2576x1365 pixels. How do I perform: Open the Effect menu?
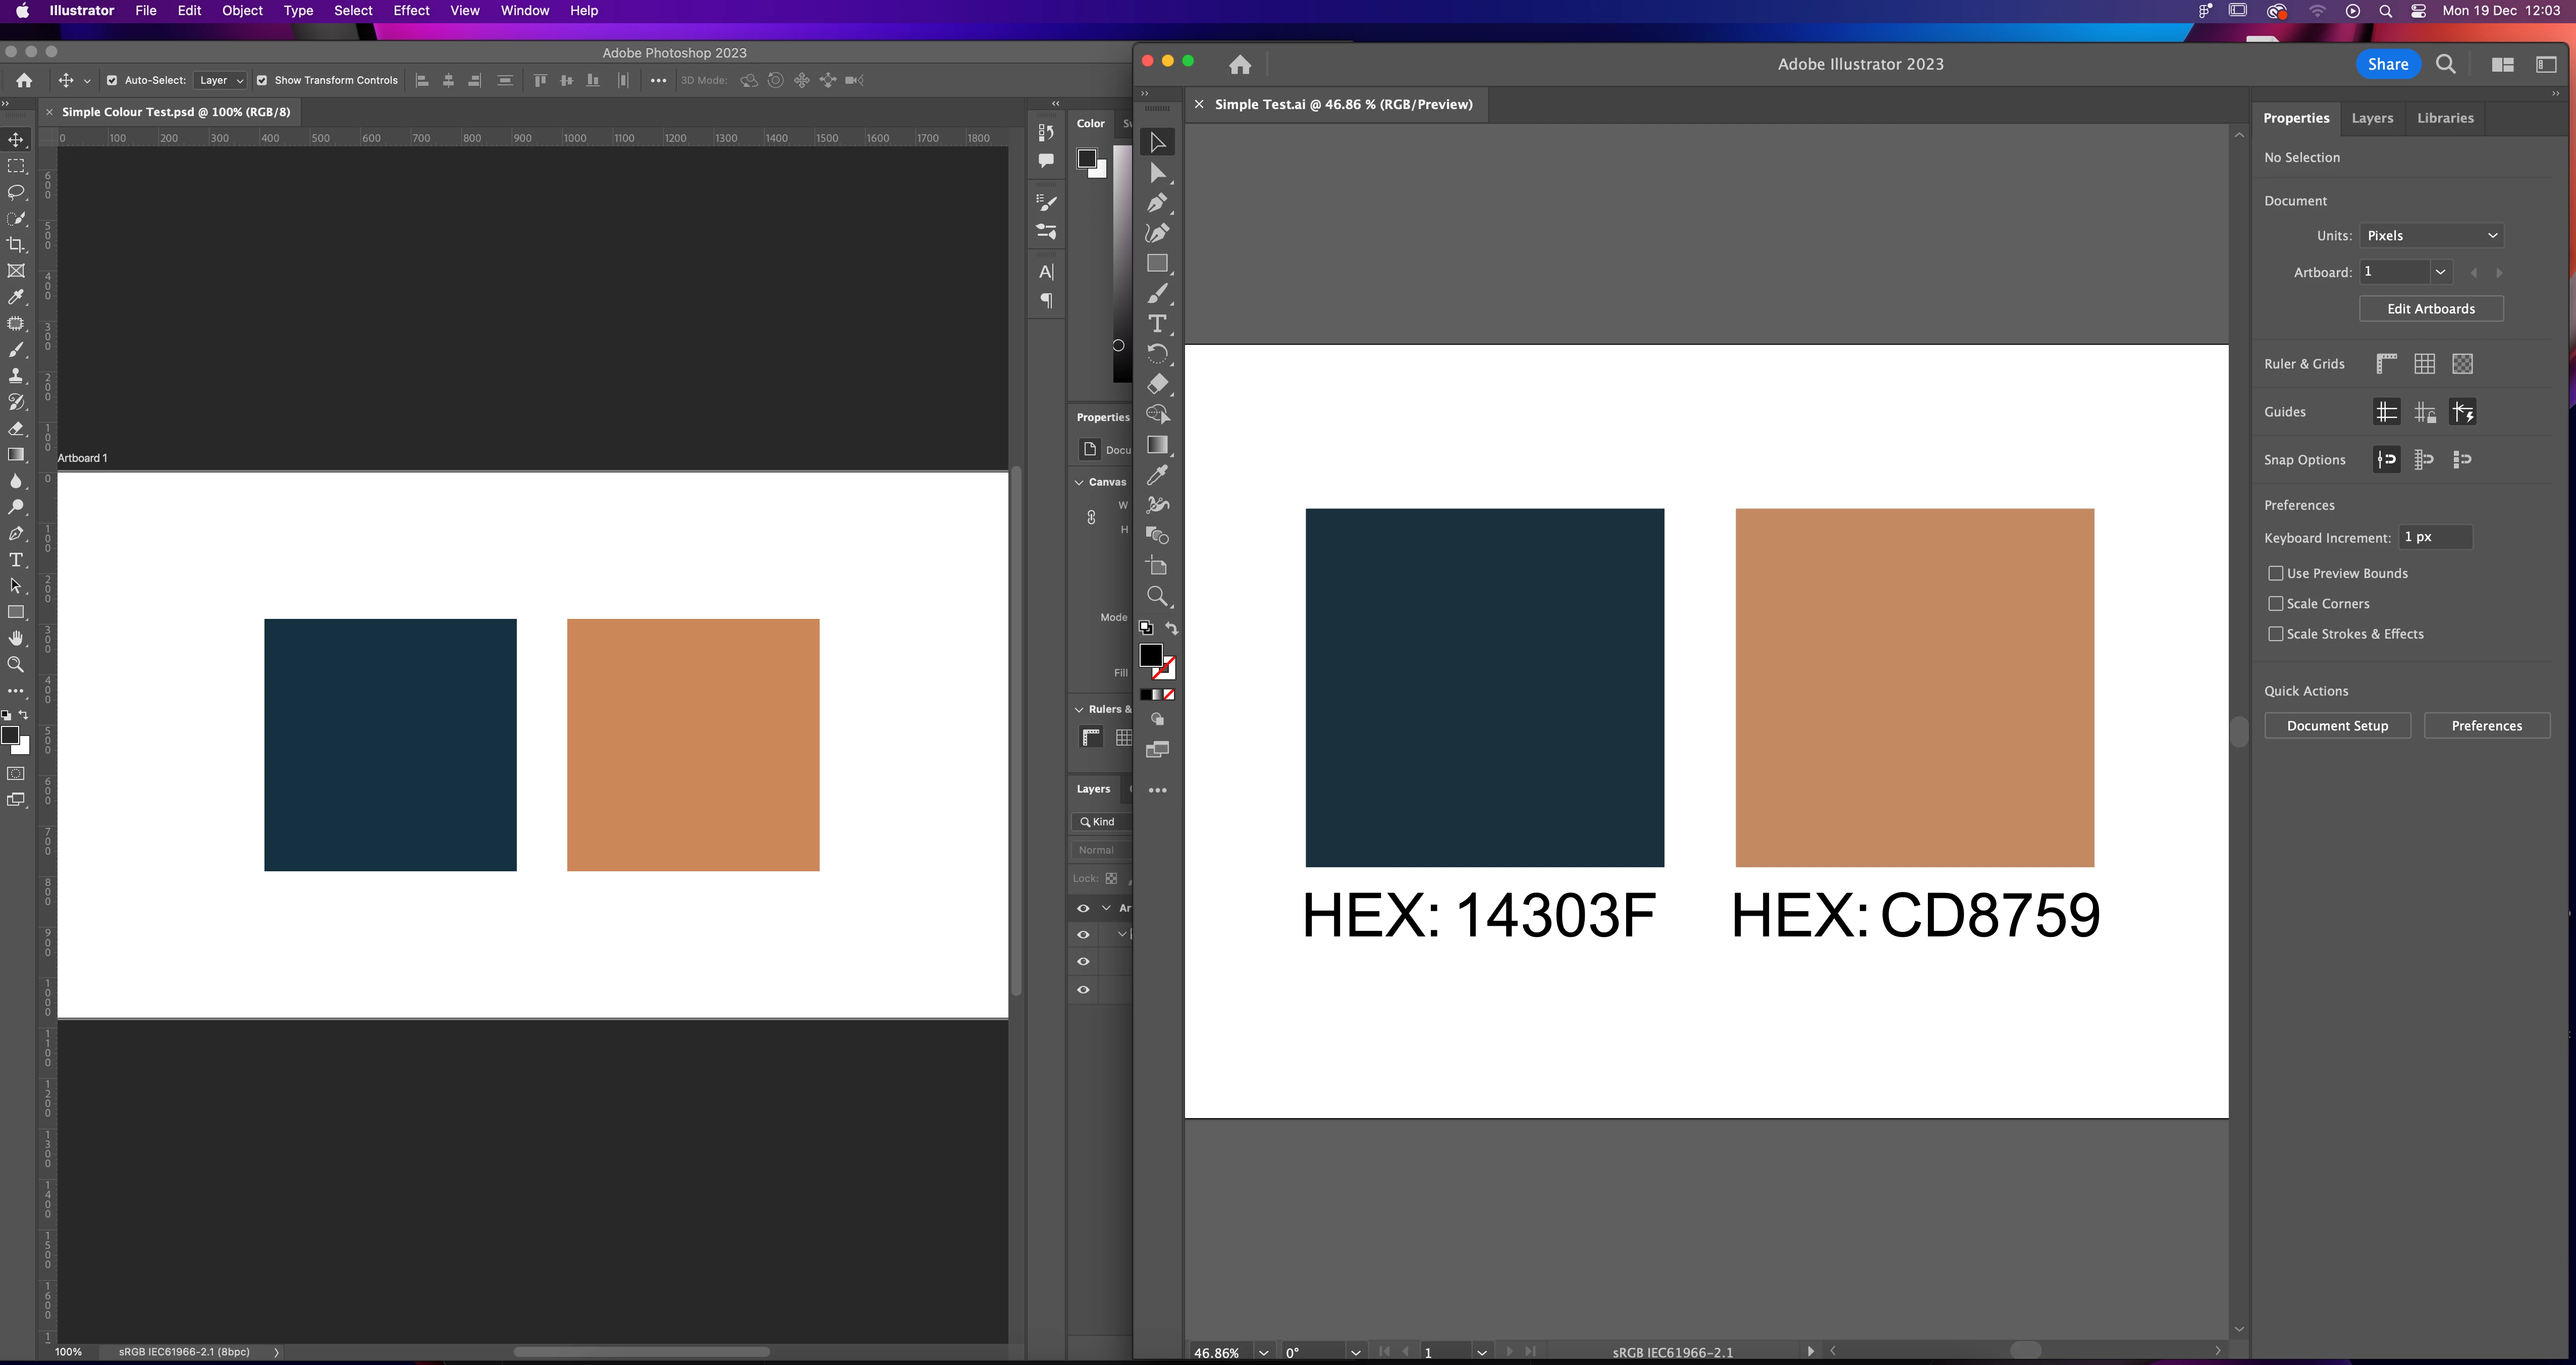click(411, 11)
